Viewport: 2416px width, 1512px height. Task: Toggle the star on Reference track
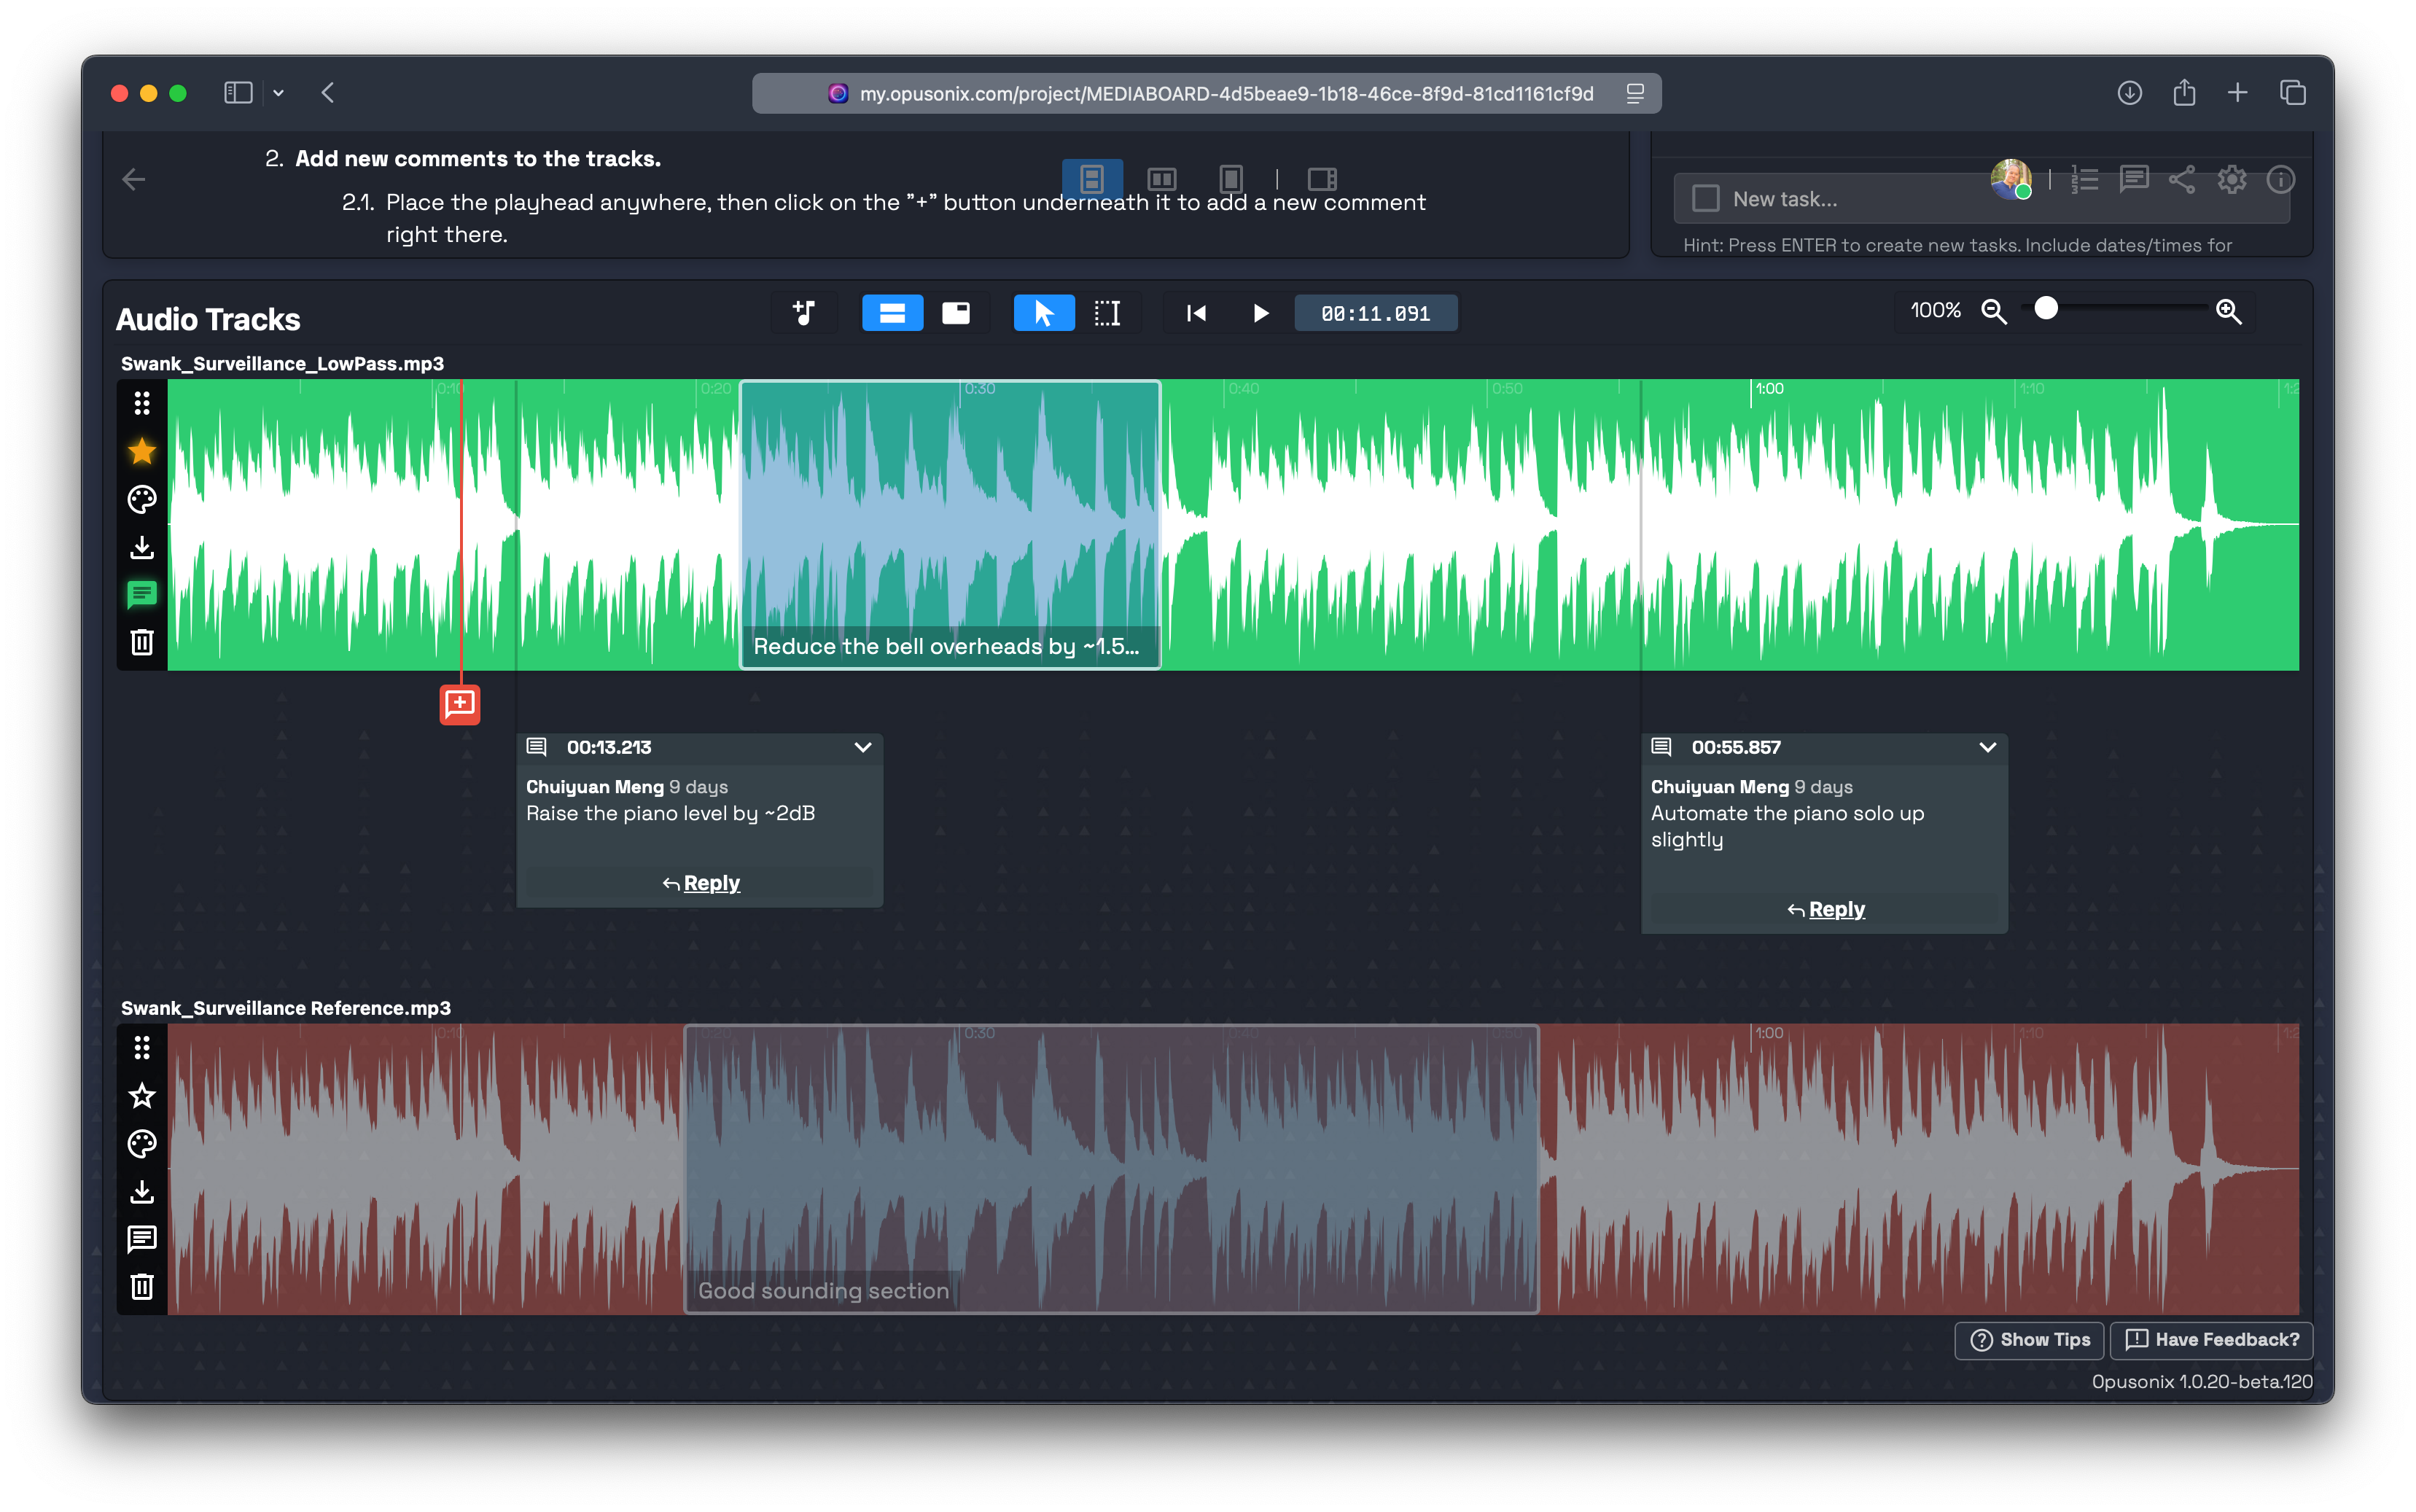coord(142,1096)
